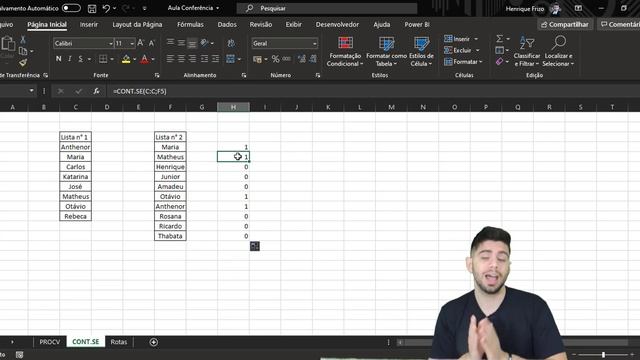
Task: Open the font color dropdown arrow
Action: (x=153, y=60)
